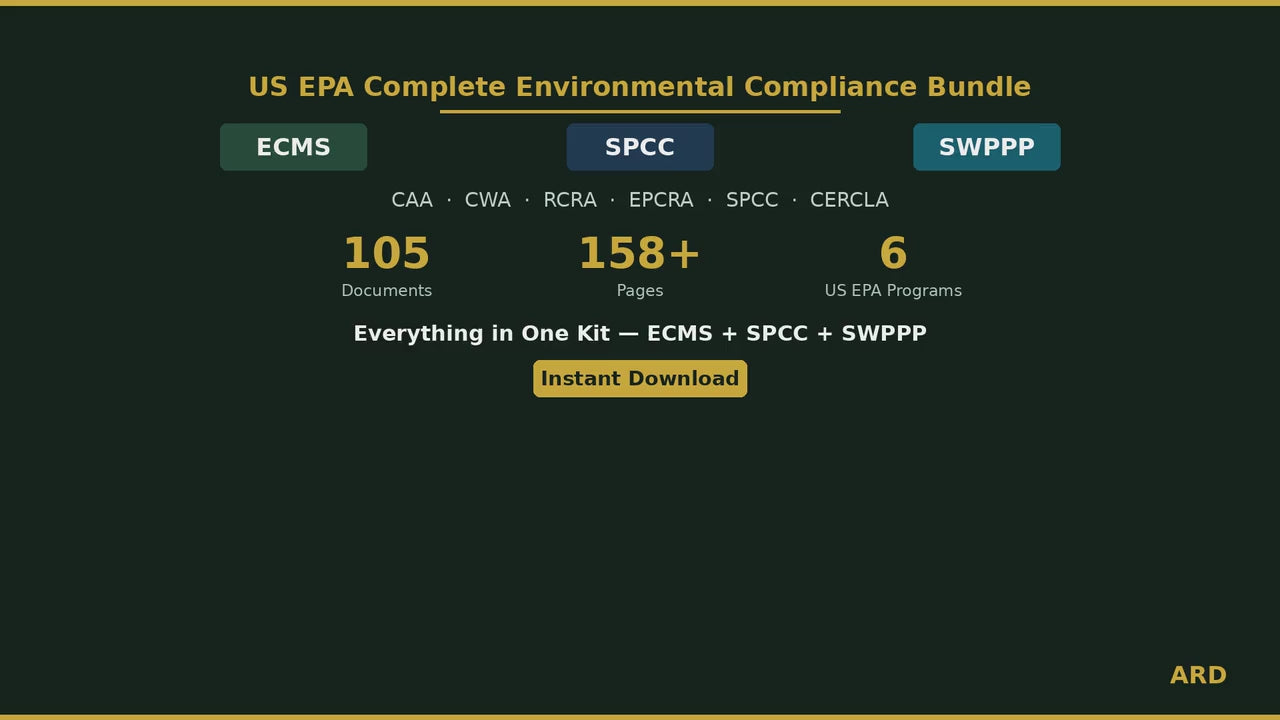Click SPCC in the program list
This screenshot has height=720, width=1280.
[x=752, y=200]
